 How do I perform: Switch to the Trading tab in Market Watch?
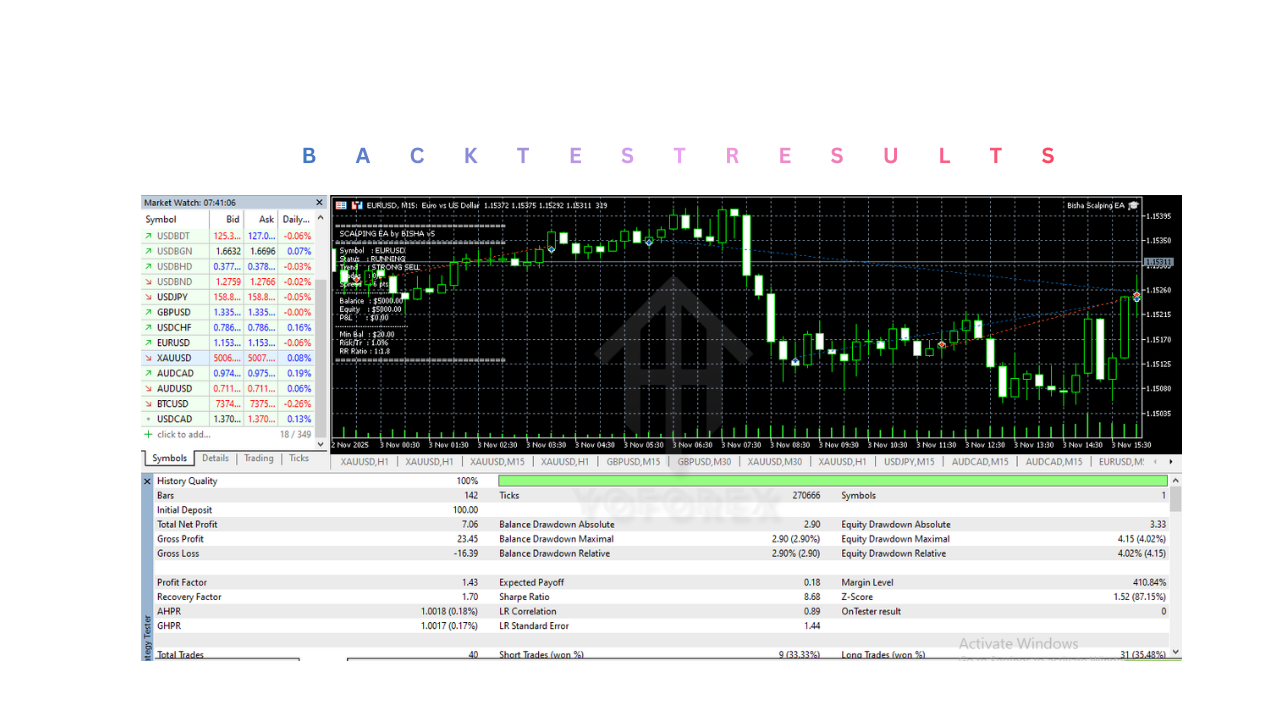click(x=258, y=458)
